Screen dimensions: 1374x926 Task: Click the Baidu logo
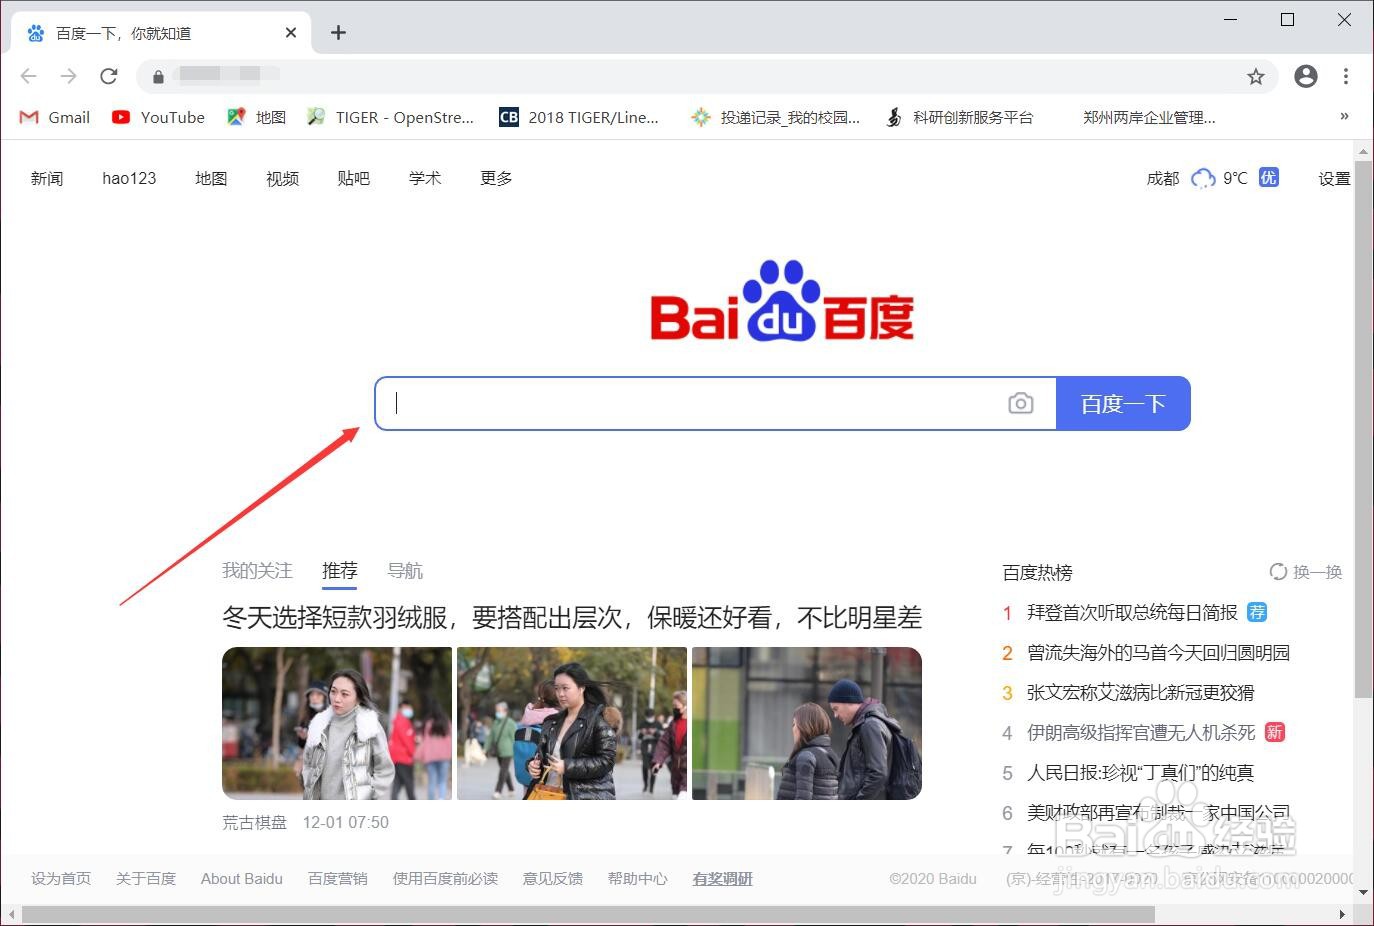click(x=782, y=300)
